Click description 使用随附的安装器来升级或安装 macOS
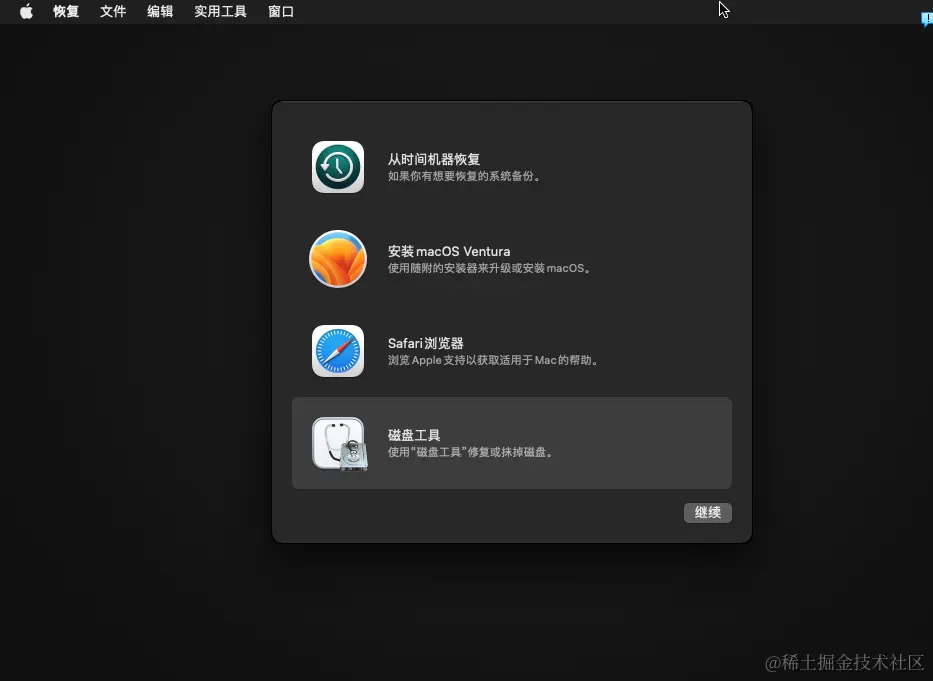 [x=490, y=268]
